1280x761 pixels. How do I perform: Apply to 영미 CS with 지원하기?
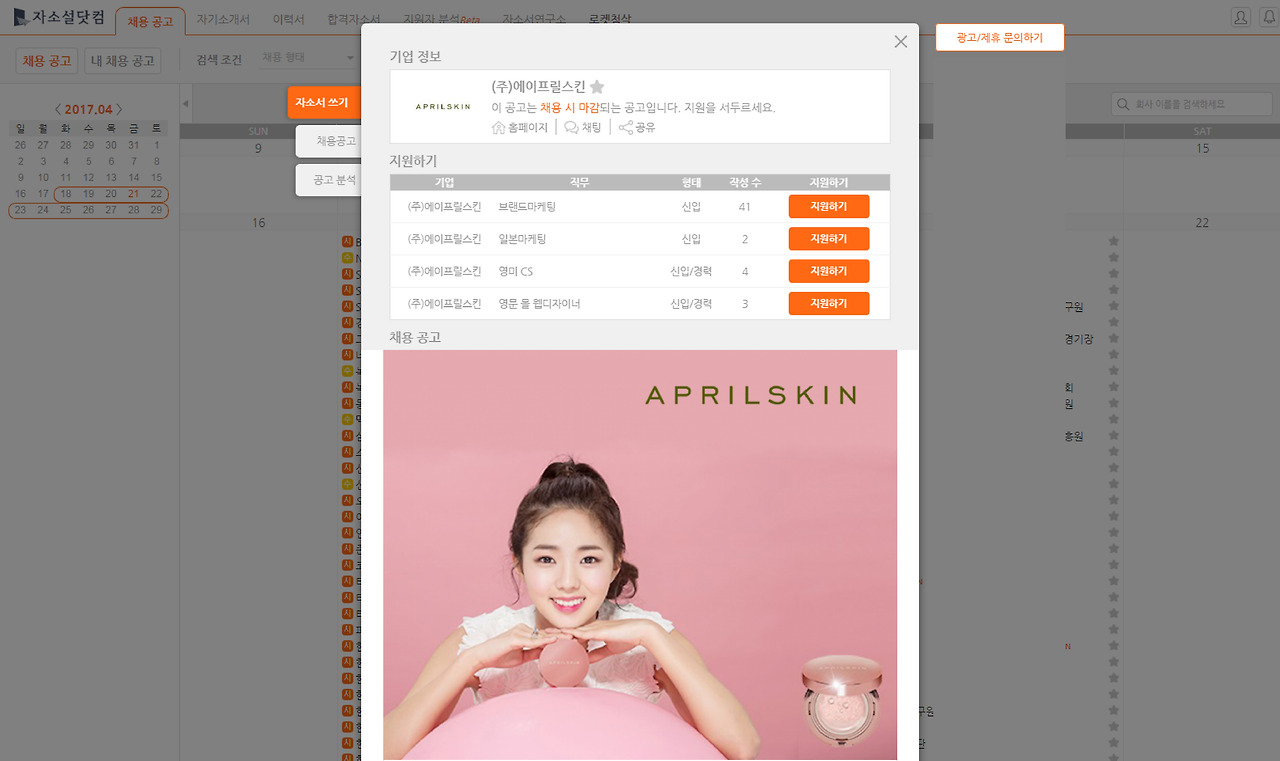point(829,271)
